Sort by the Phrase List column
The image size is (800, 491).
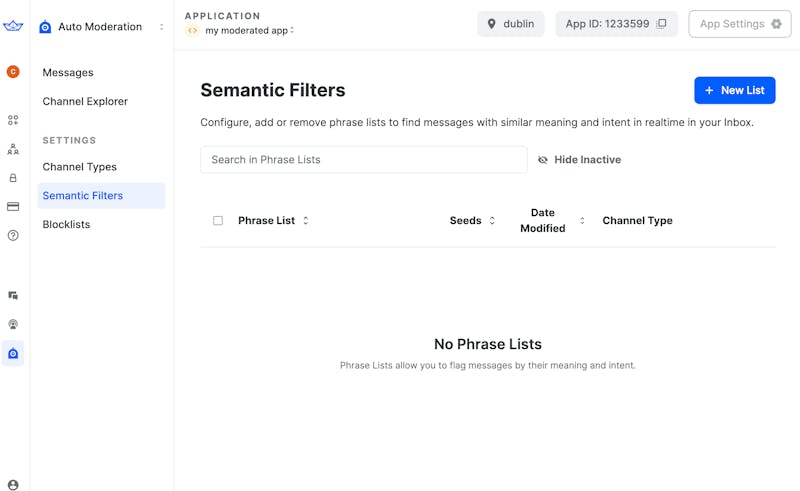pos(273,221)
